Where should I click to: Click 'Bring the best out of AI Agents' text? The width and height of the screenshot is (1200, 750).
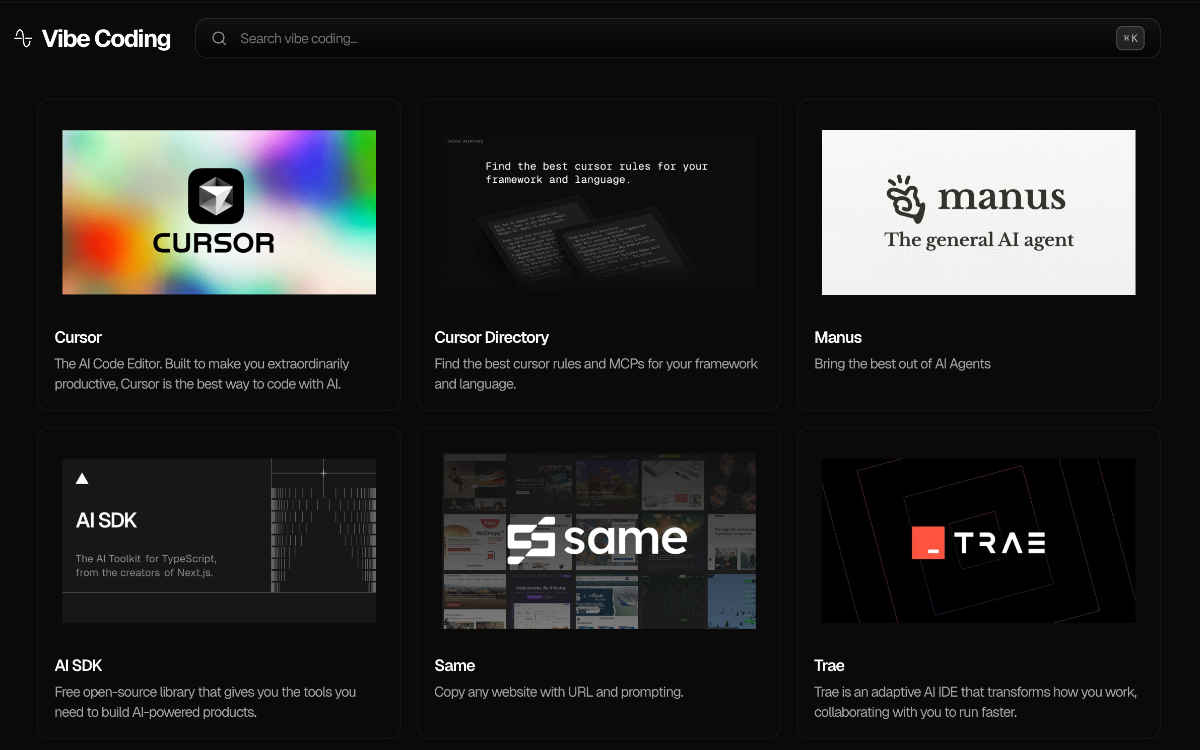[902, 363]
